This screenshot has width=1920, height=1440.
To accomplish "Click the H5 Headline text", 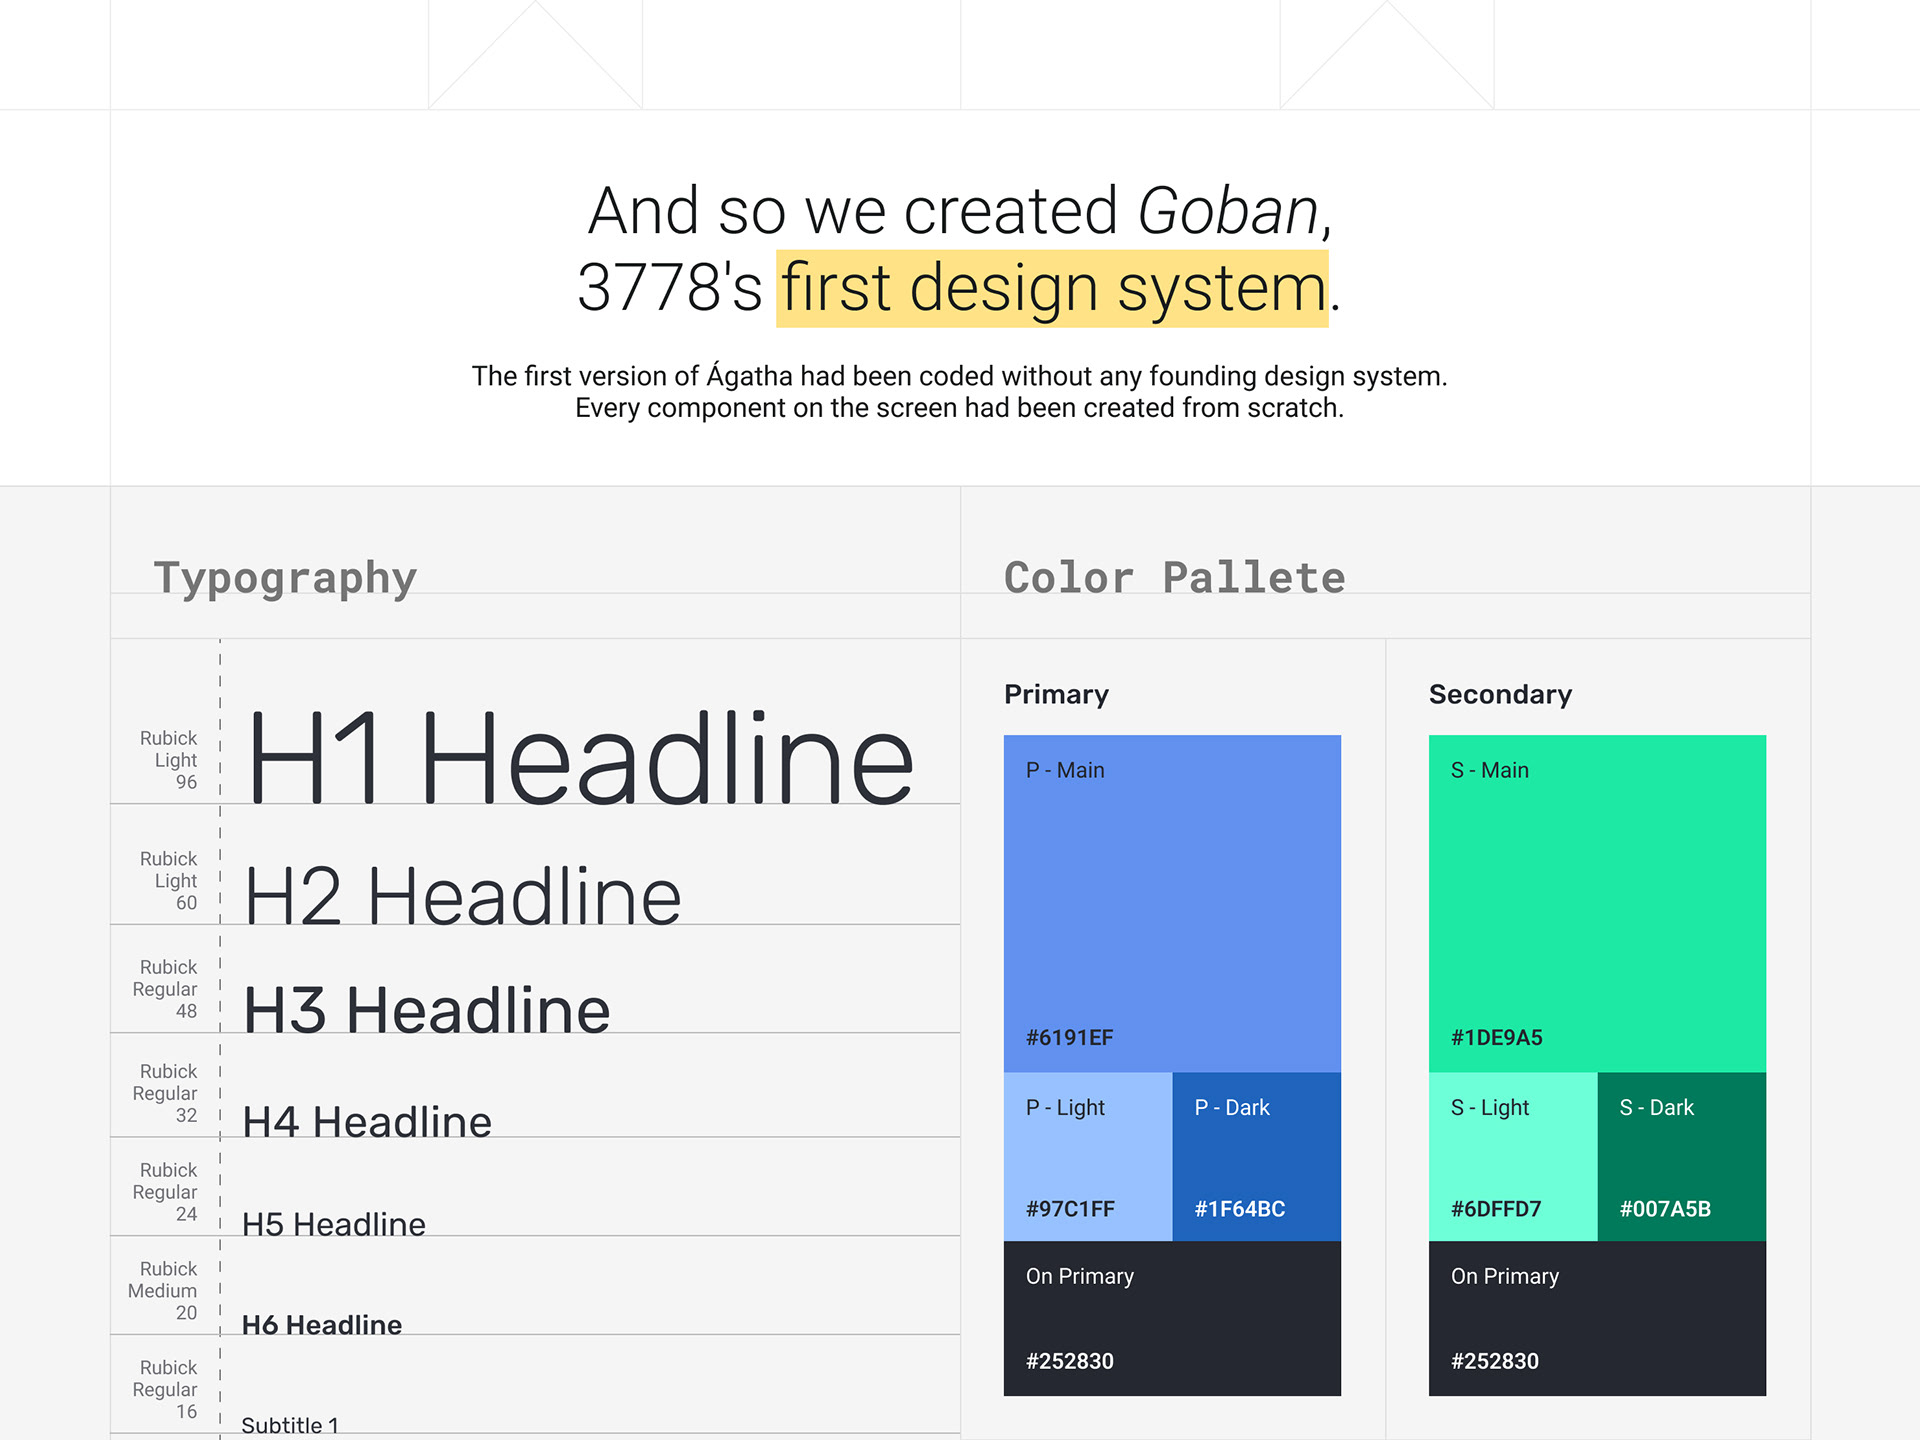I will 334,1224.
